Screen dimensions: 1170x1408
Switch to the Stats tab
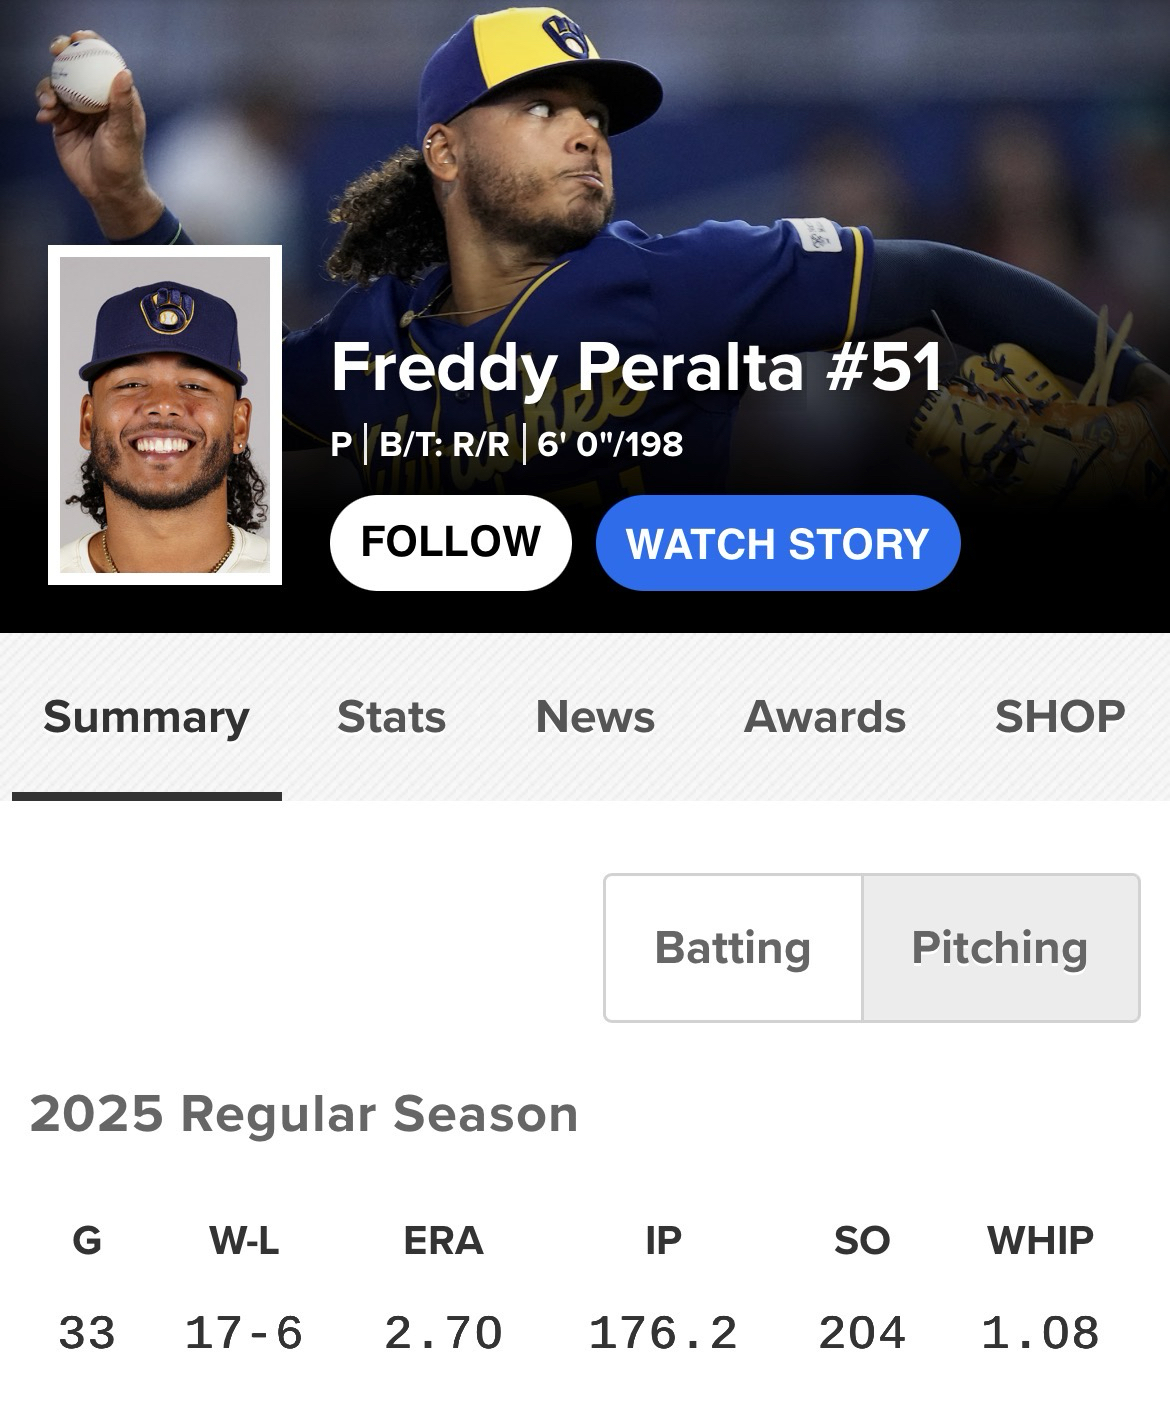coord(391,717)
